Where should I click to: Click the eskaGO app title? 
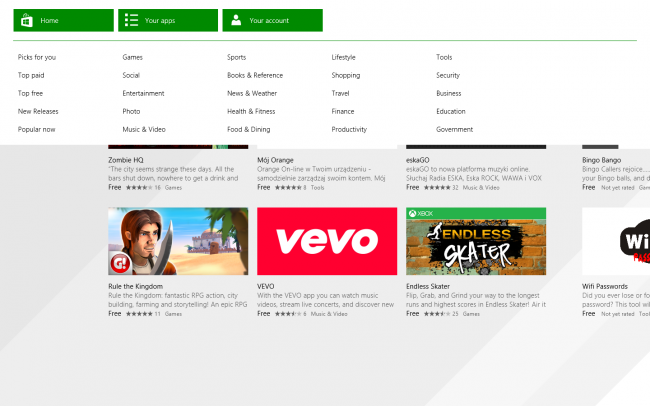tap(418, 160)
